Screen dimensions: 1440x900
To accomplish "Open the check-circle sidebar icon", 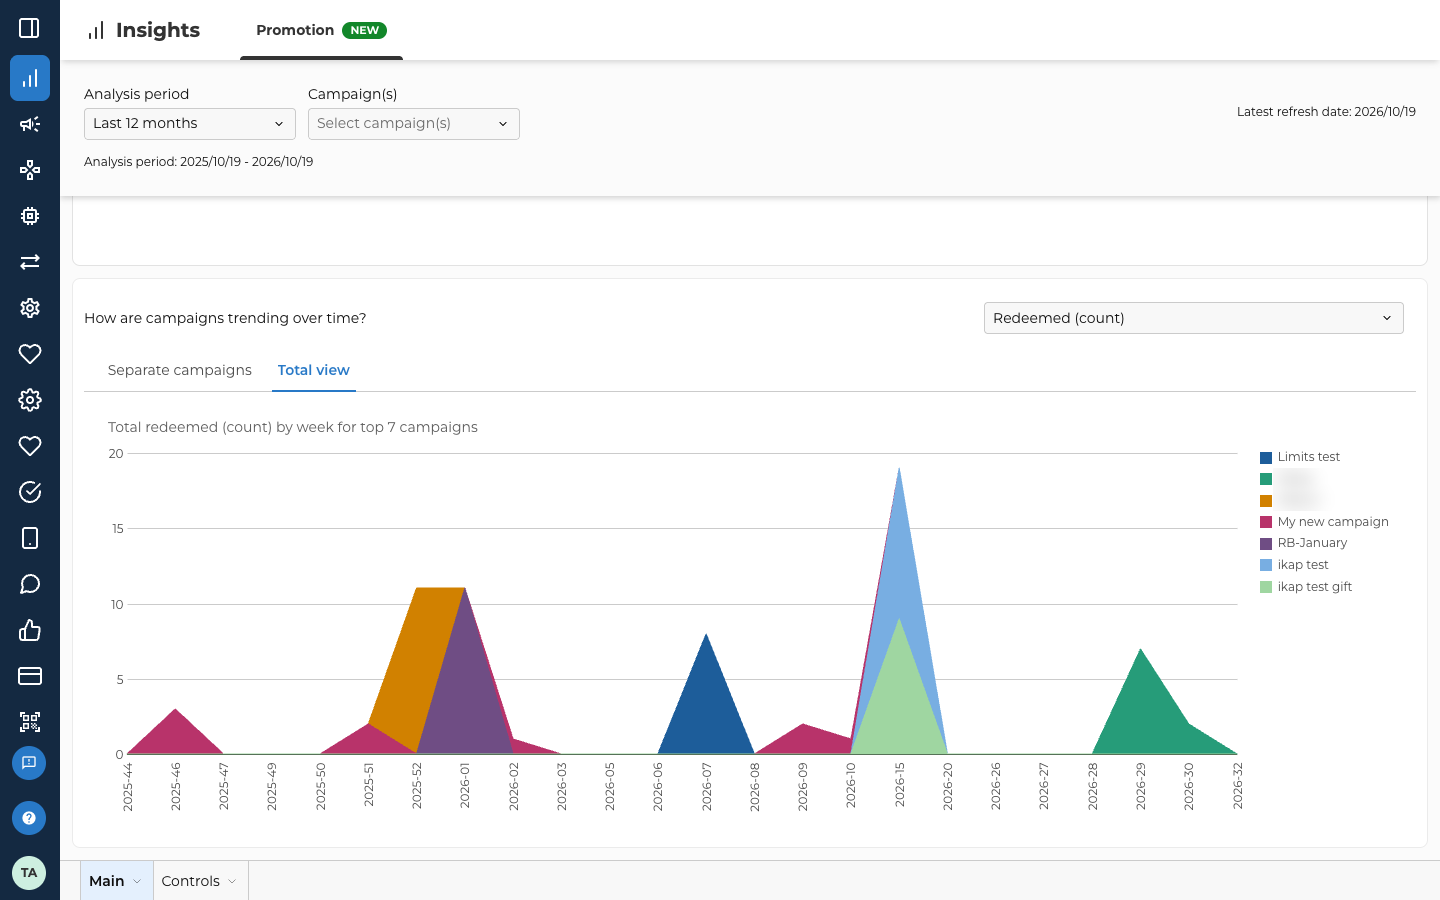I will [30, 492].
